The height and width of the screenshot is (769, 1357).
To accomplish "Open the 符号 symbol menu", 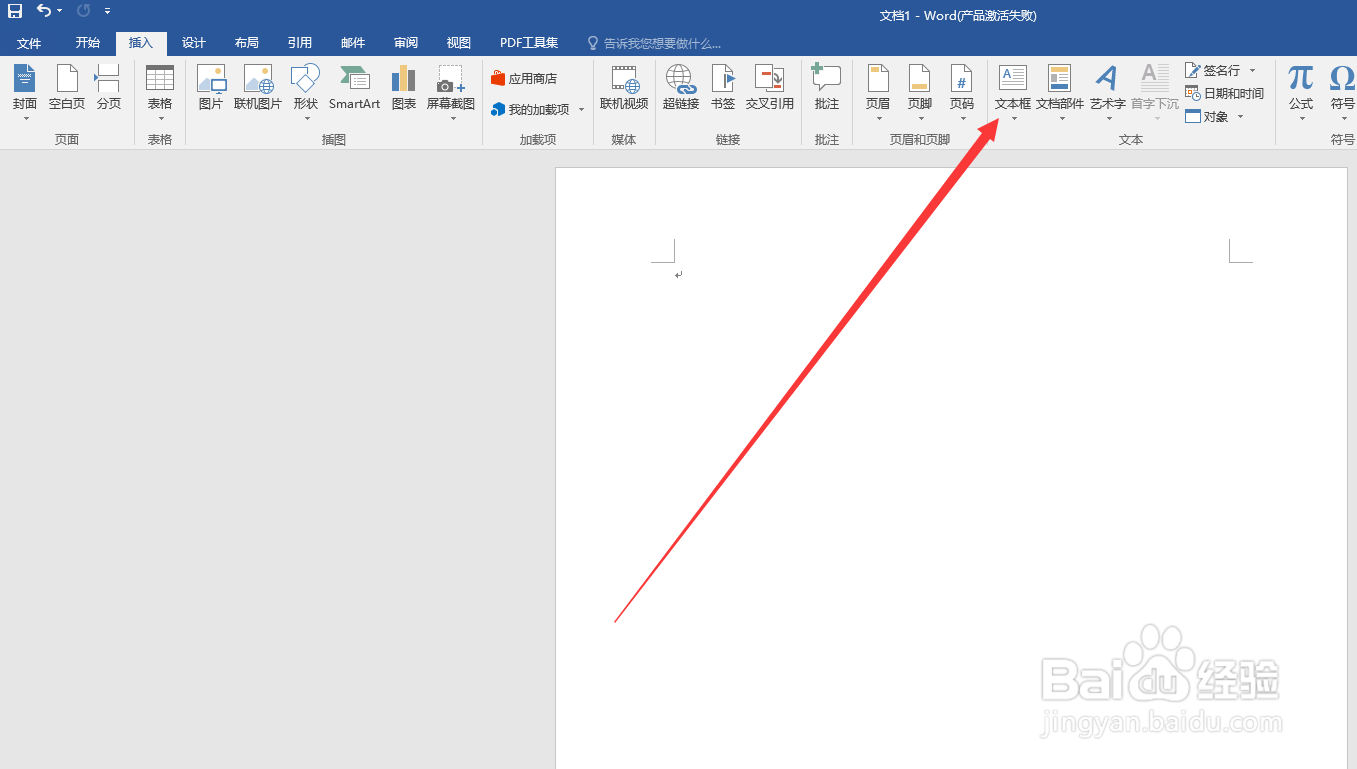I will click(x=1342, y=92).
